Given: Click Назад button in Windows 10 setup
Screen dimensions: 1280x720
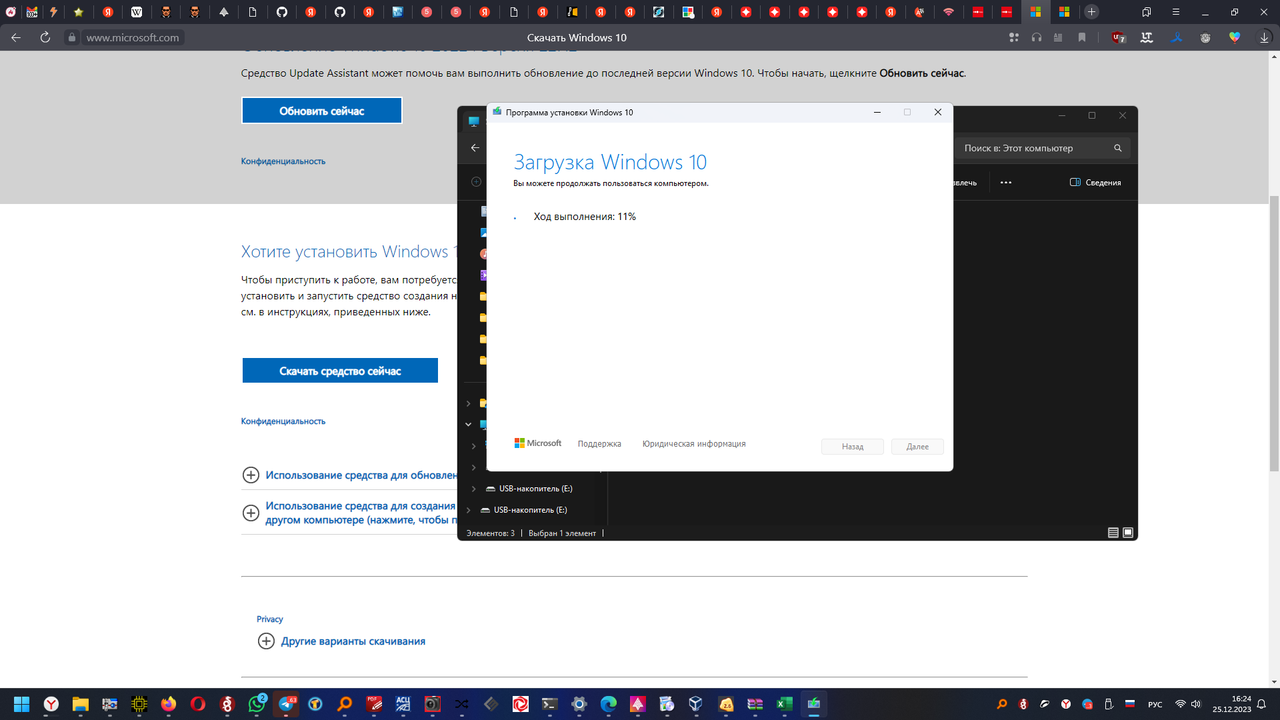Looking at the screenshot, I should 852,447.
